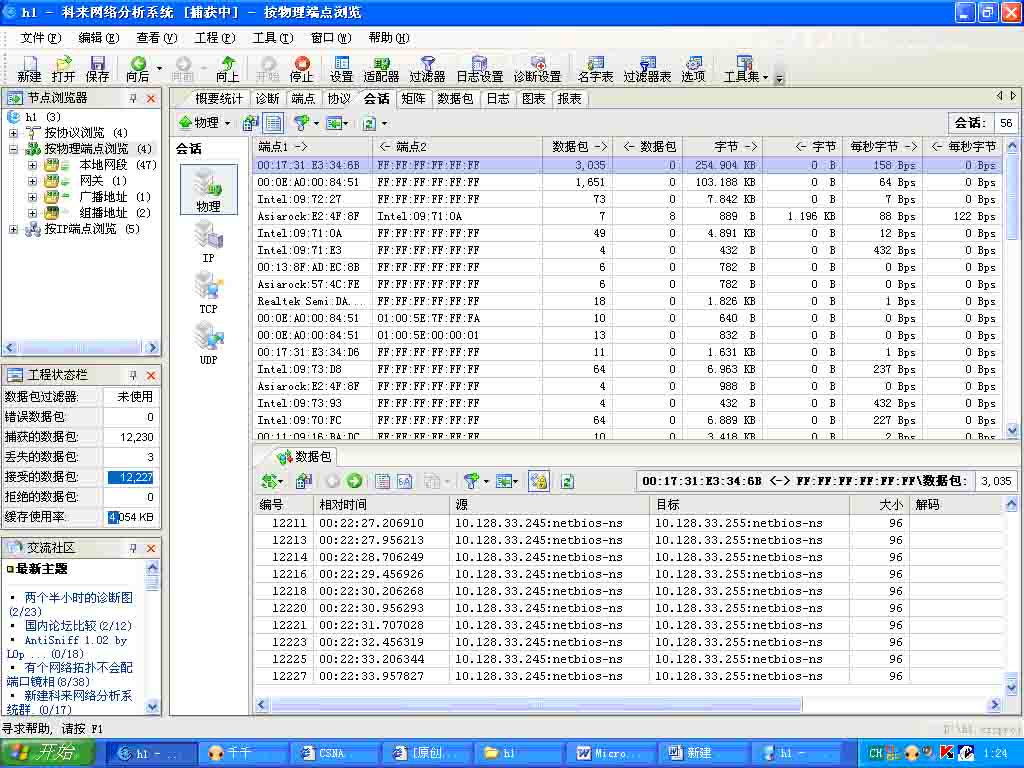Open 适配器 (Adapter) from the toolbar

click(x=381, y=68)
